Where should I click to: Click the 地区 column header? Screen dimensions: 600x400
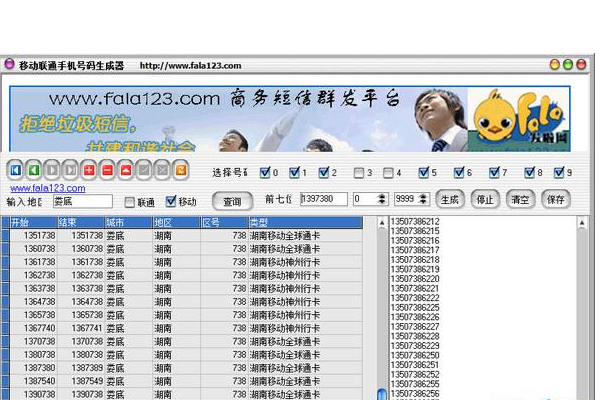[x=177, y=222]
